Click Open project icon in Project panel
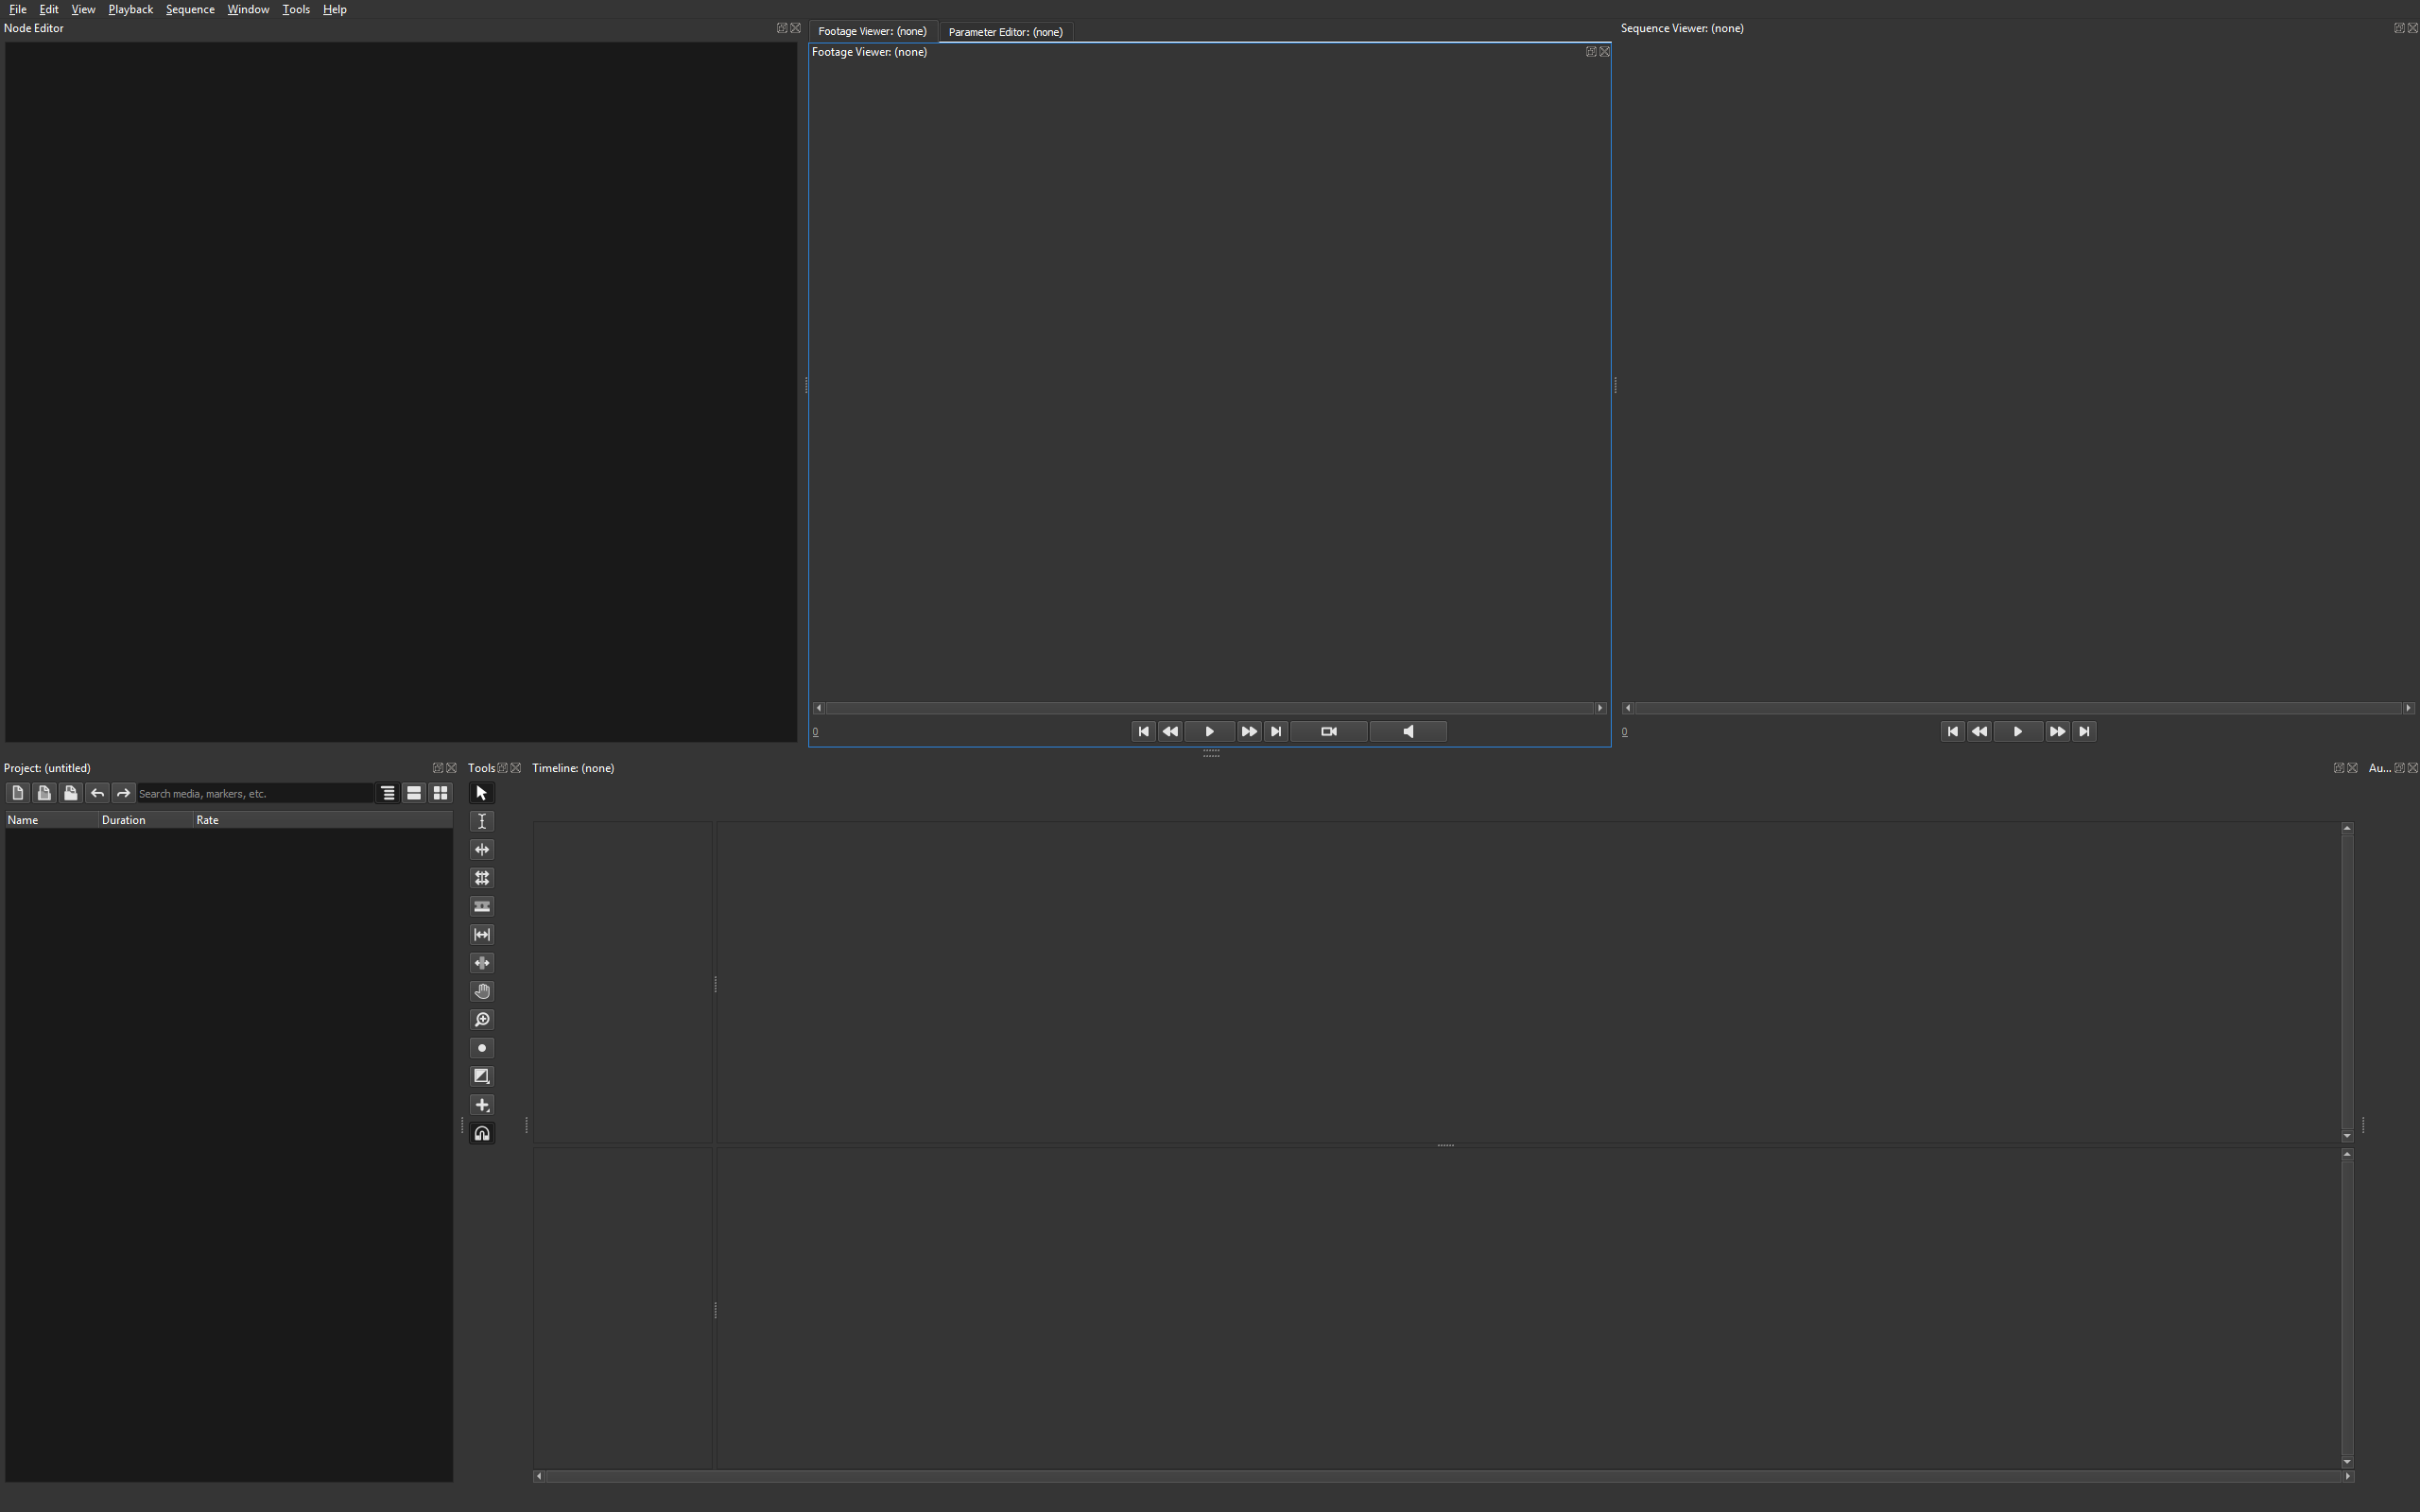2420x1512 pixels. 44,793
